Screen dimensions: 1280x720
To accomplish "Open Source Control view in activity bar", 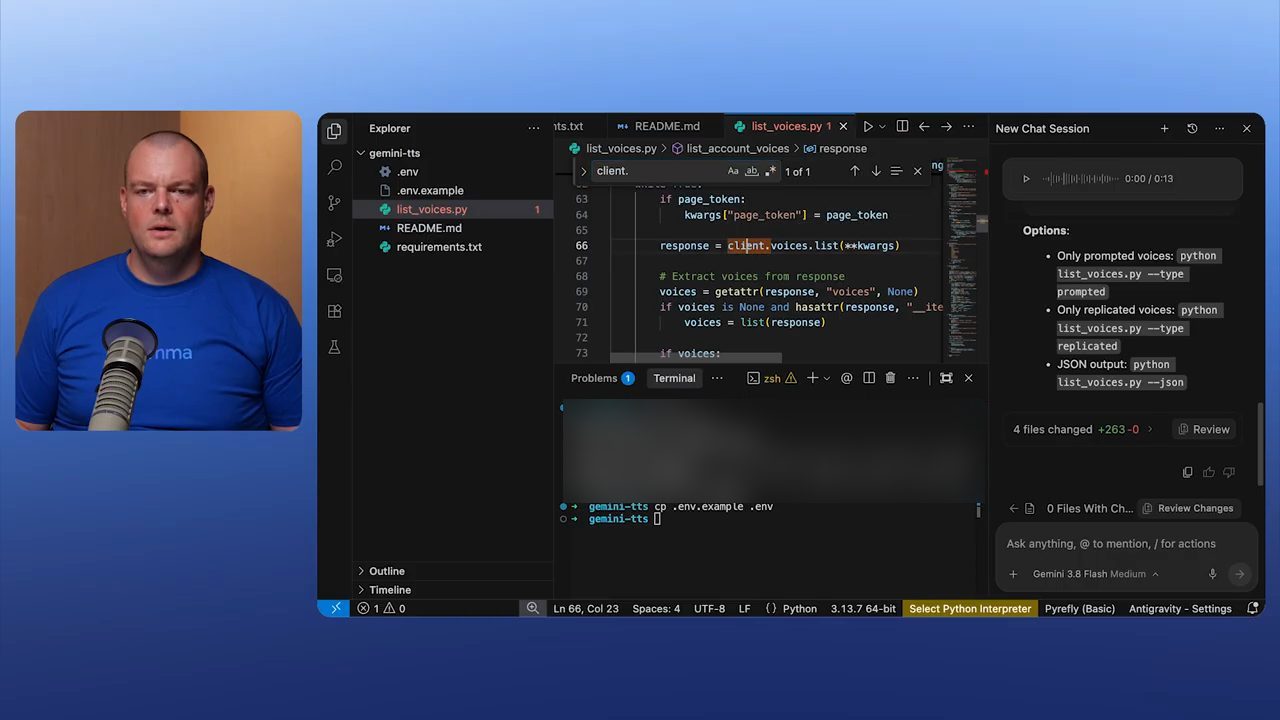I will coord(334,203).
